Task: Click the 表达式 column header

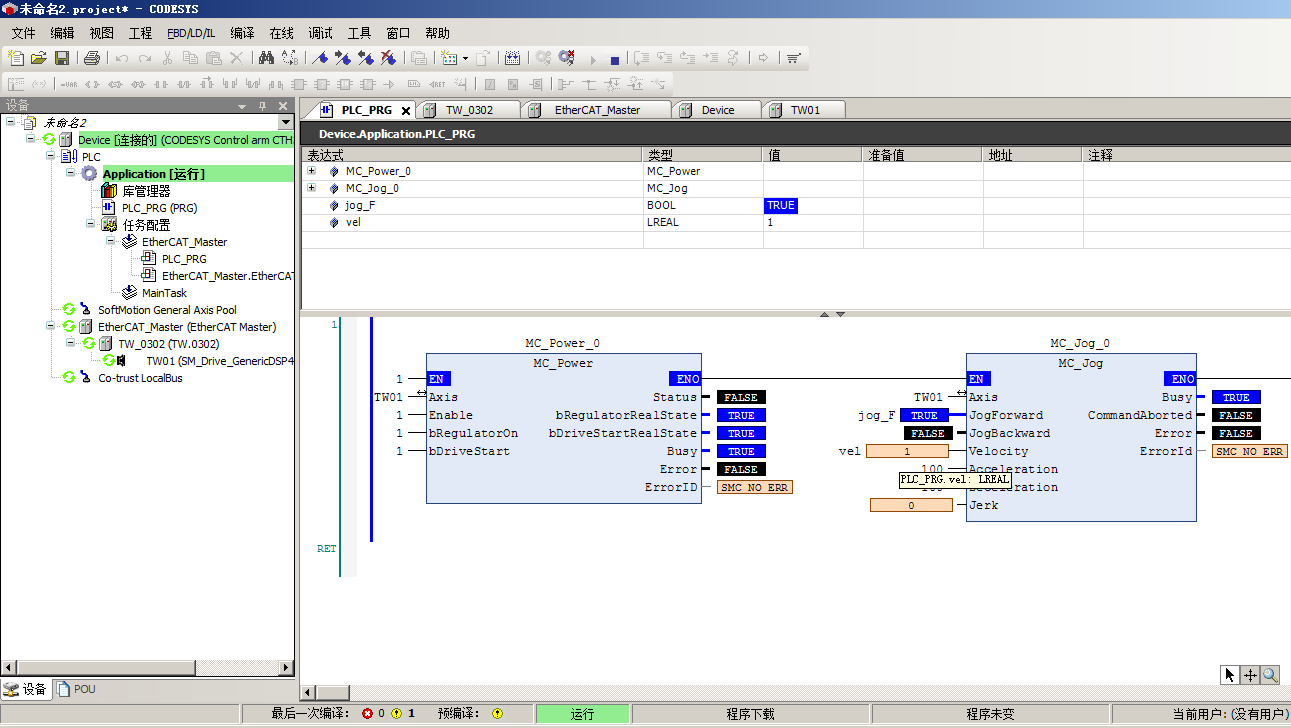Action: (471, 155)
